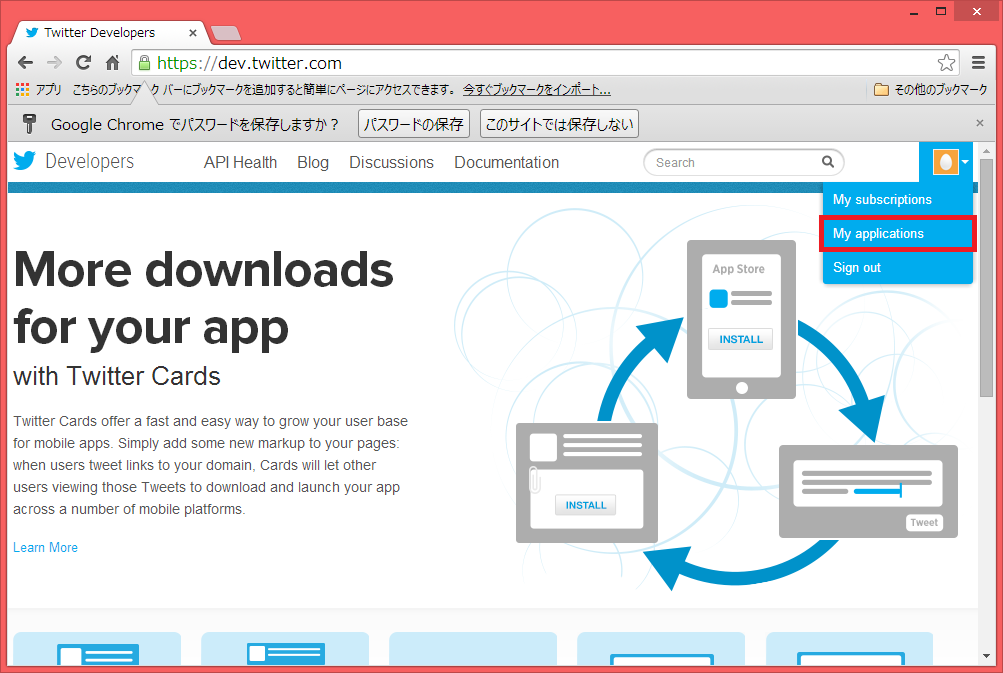1003x673 pixels.
Task: Click the page scrollbar down arrow
Action: point(986,656)
